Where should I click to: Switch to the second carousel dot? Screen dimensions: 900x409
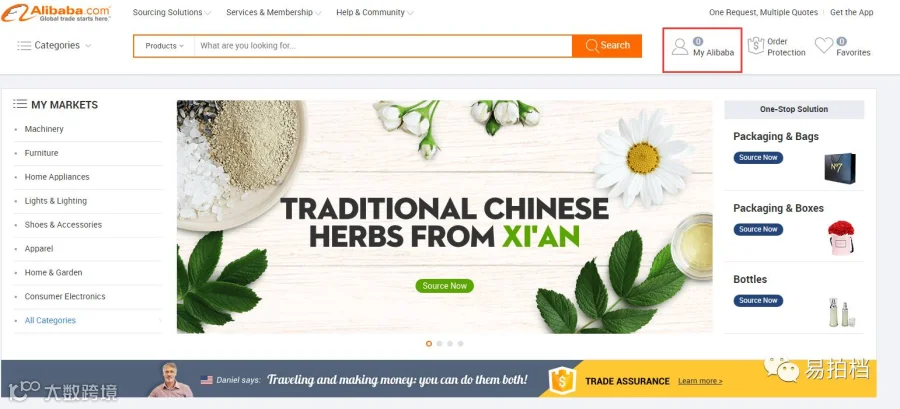(439, 344)
